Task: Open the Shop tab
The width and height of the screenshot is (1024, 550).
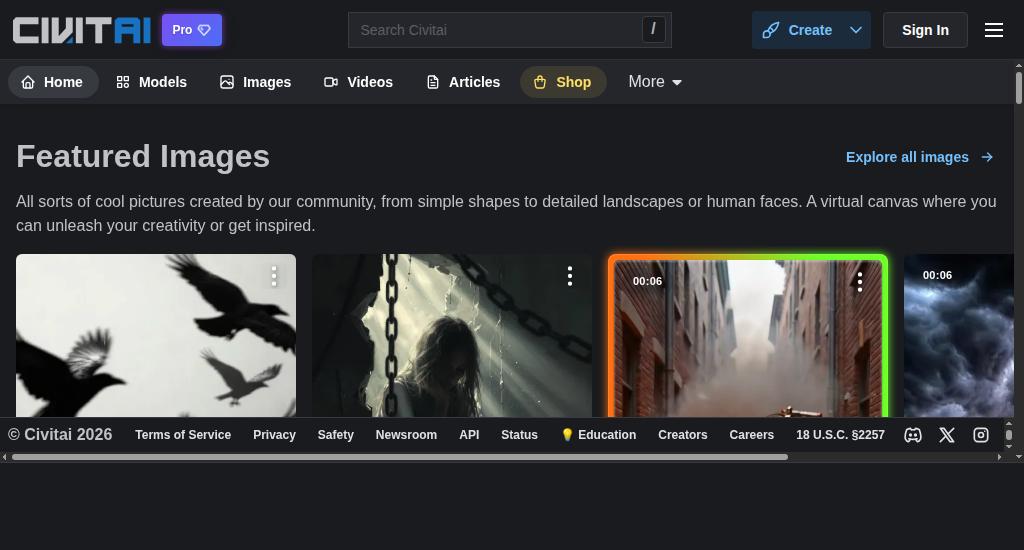Action: click(563, 82)
